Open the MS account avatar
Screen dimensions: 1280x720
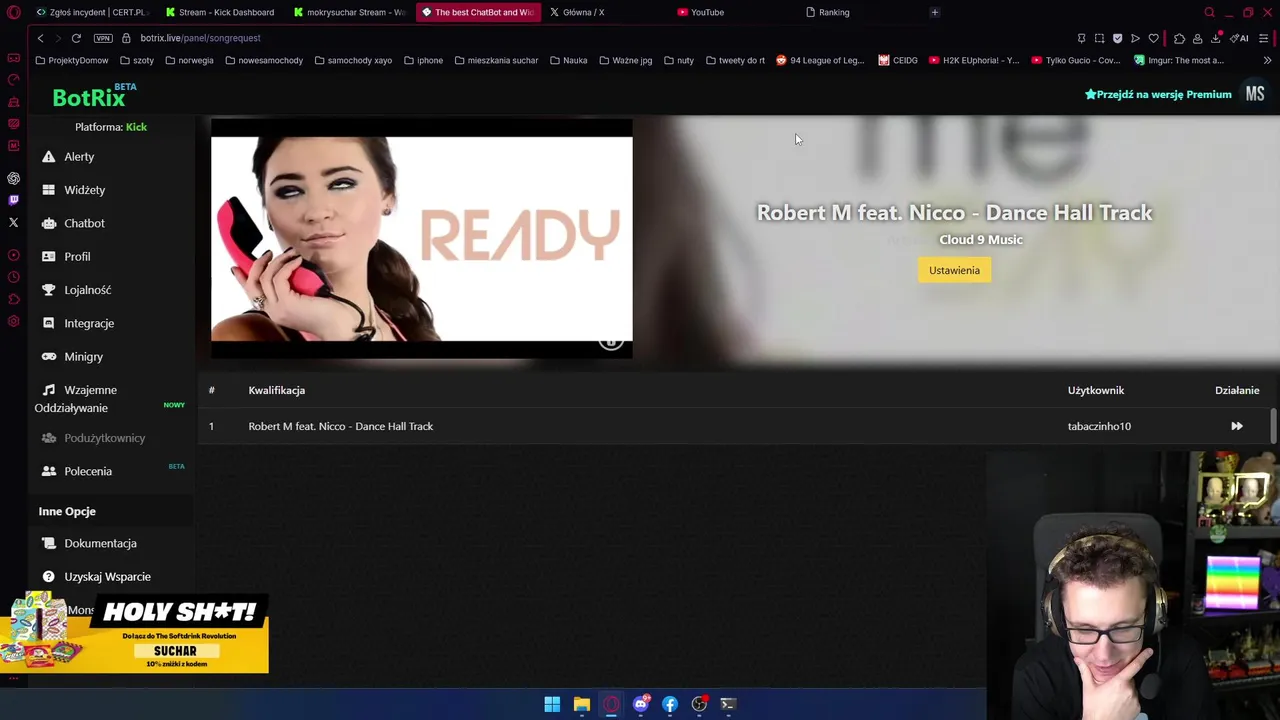coord(1255,94)
